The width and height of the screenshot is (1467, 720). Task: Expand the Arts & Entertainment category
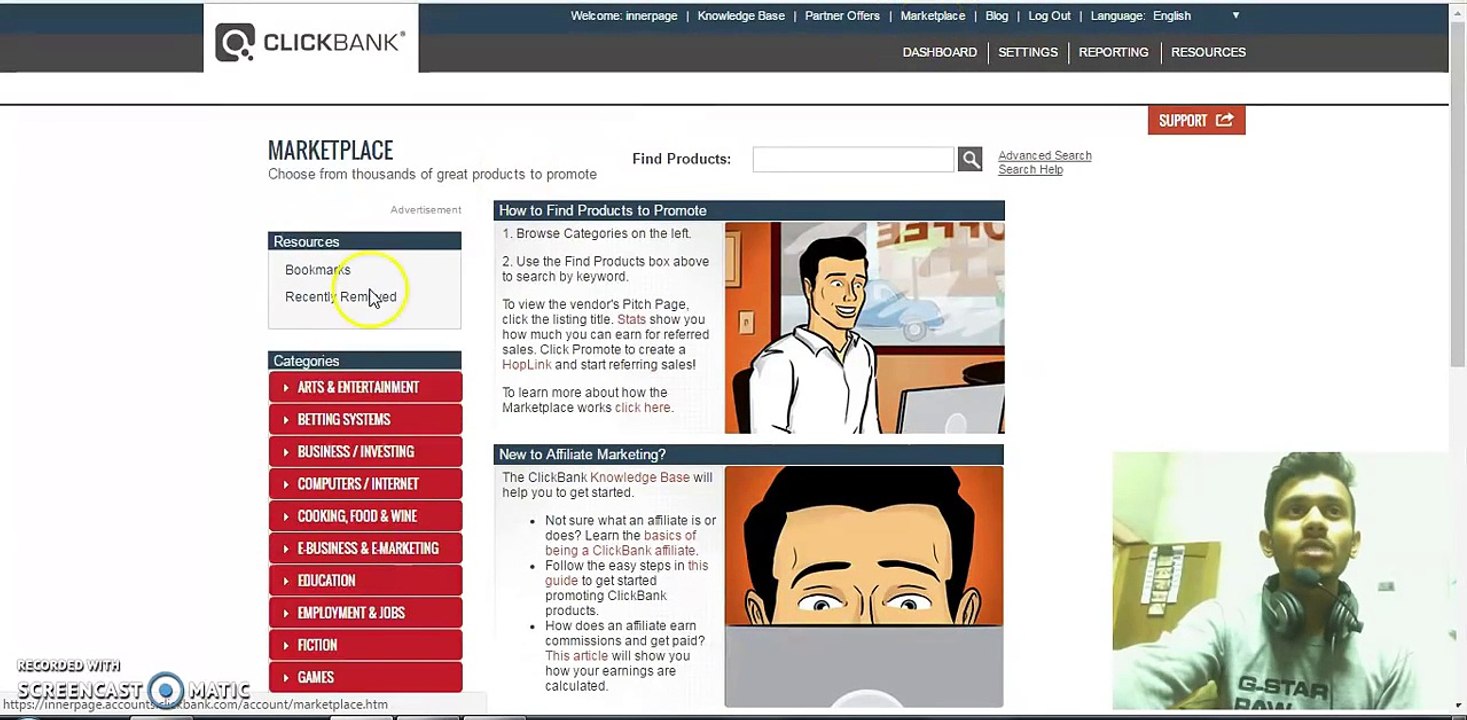(x=365, y=387)
